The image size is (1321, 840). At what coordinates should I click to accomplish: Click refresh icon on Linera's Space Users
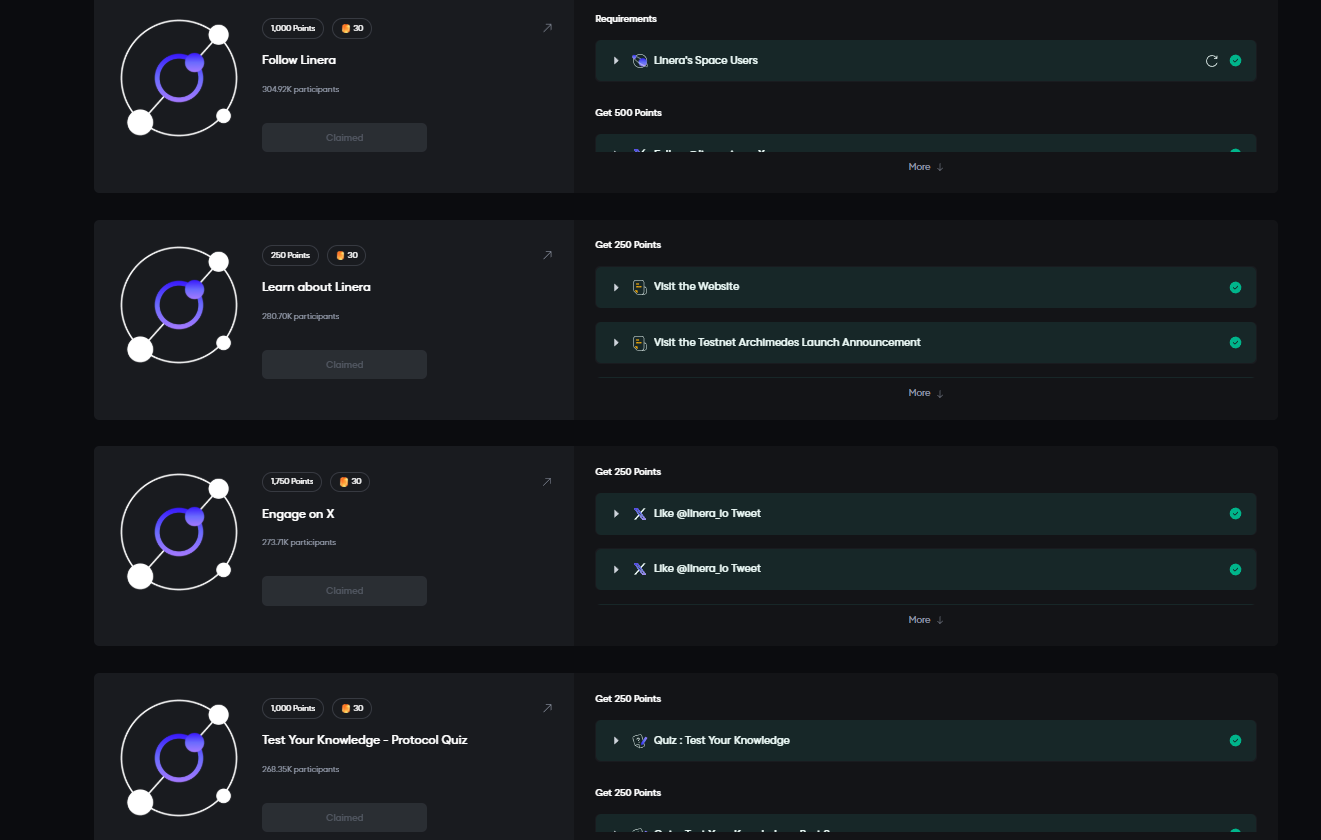tap(1212, 61)
